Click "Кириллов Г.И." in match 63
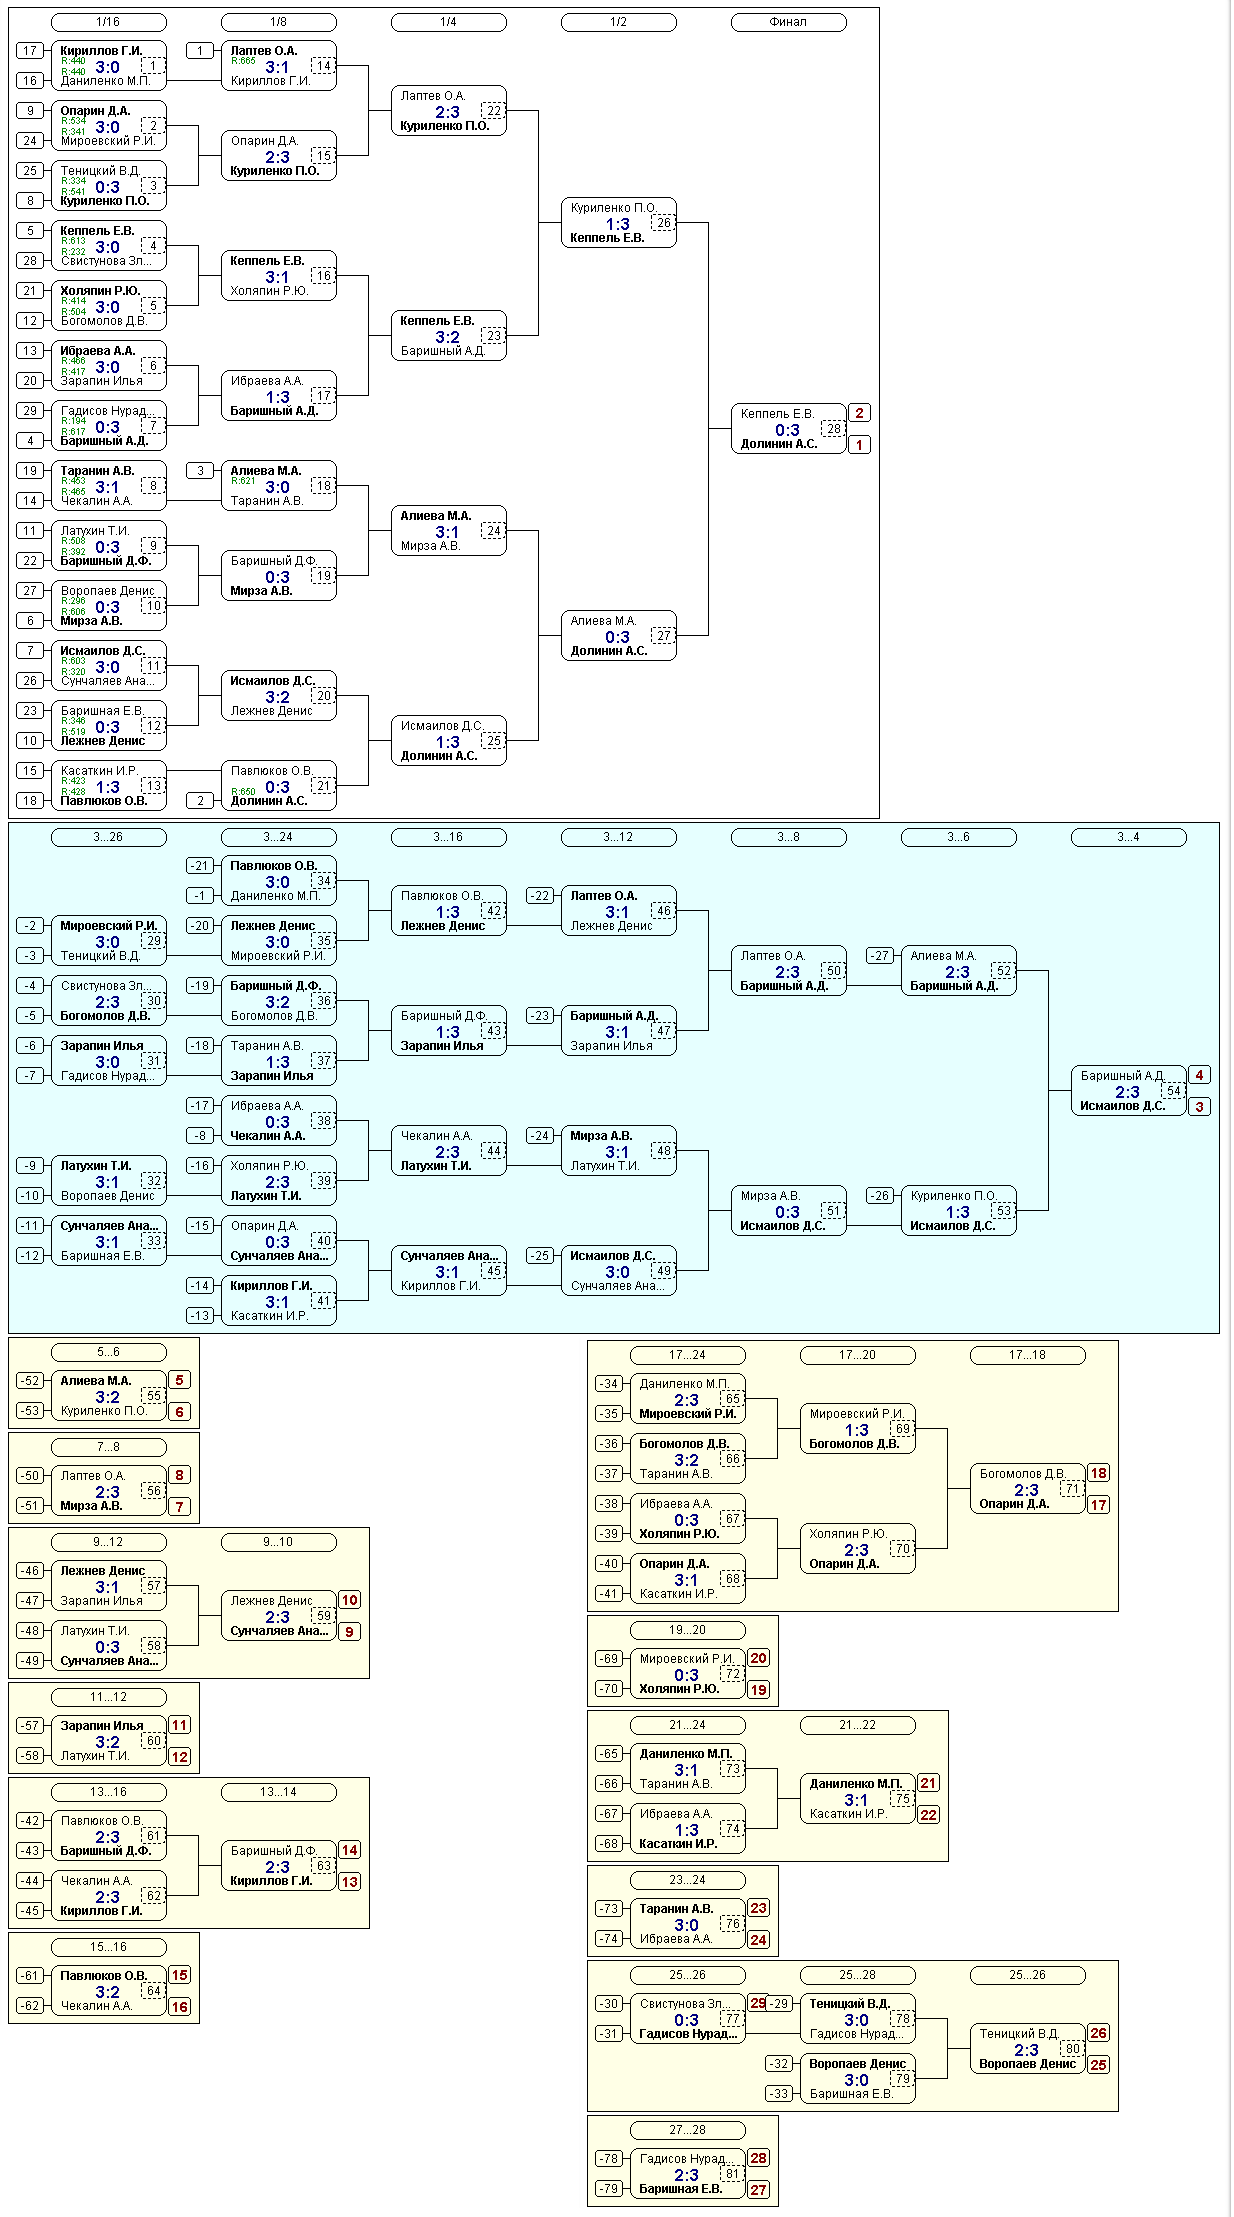1234x2217 pixels. 270,1881
